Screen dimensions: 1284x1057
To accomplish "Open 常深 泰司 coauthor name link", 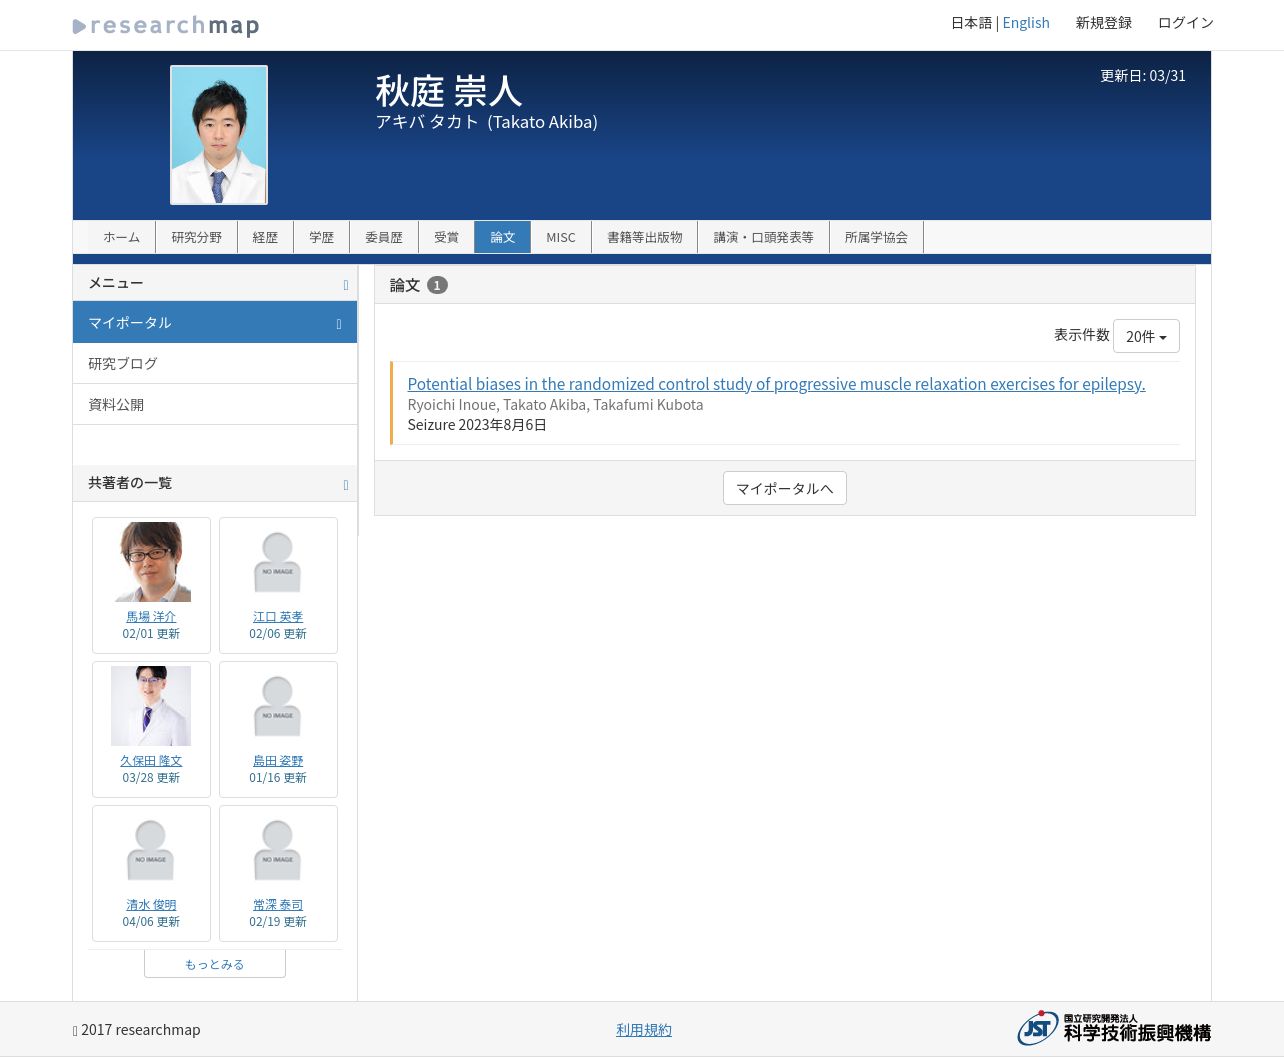I will [x=278, y=905].
